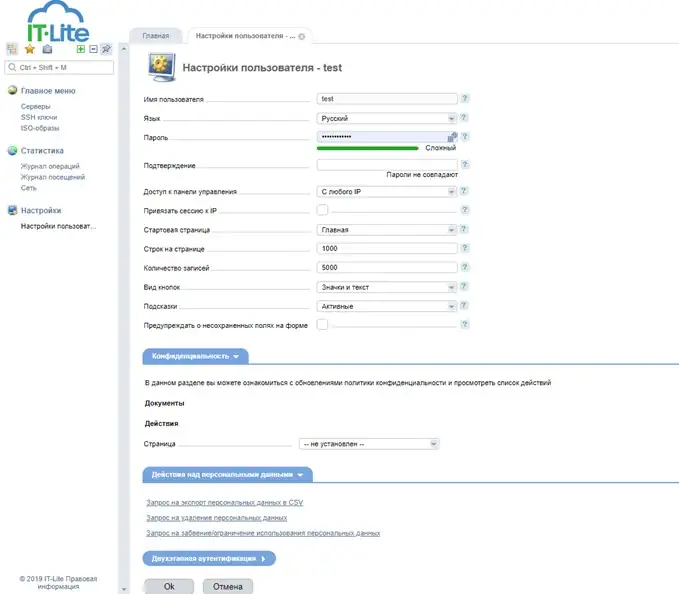Click the generate password icon
The image size is (679, 594).
pyautogui.click(x=452, y=136)
